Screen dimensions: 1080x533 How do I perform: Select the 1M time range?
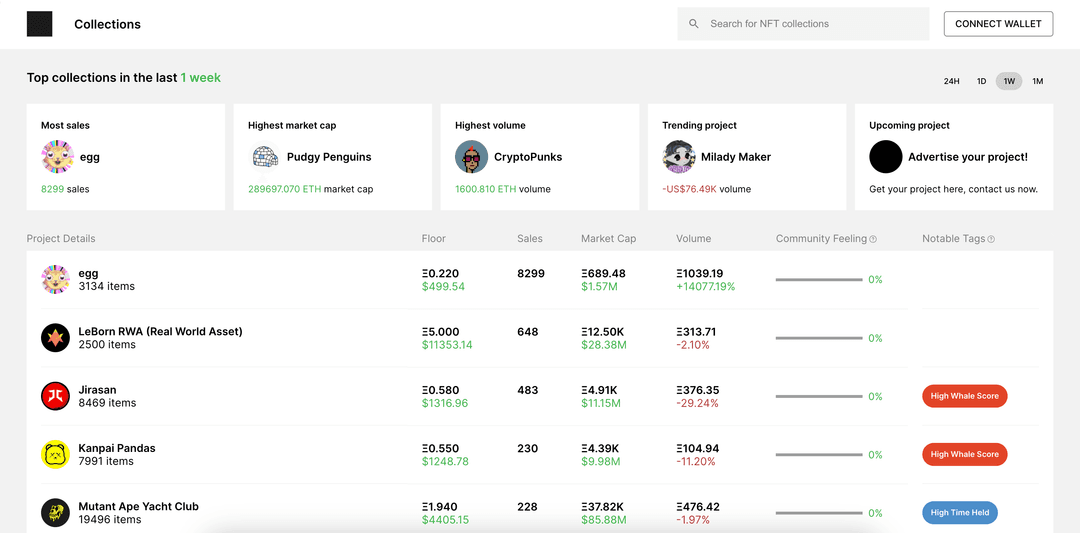(x=1037, y=81)
